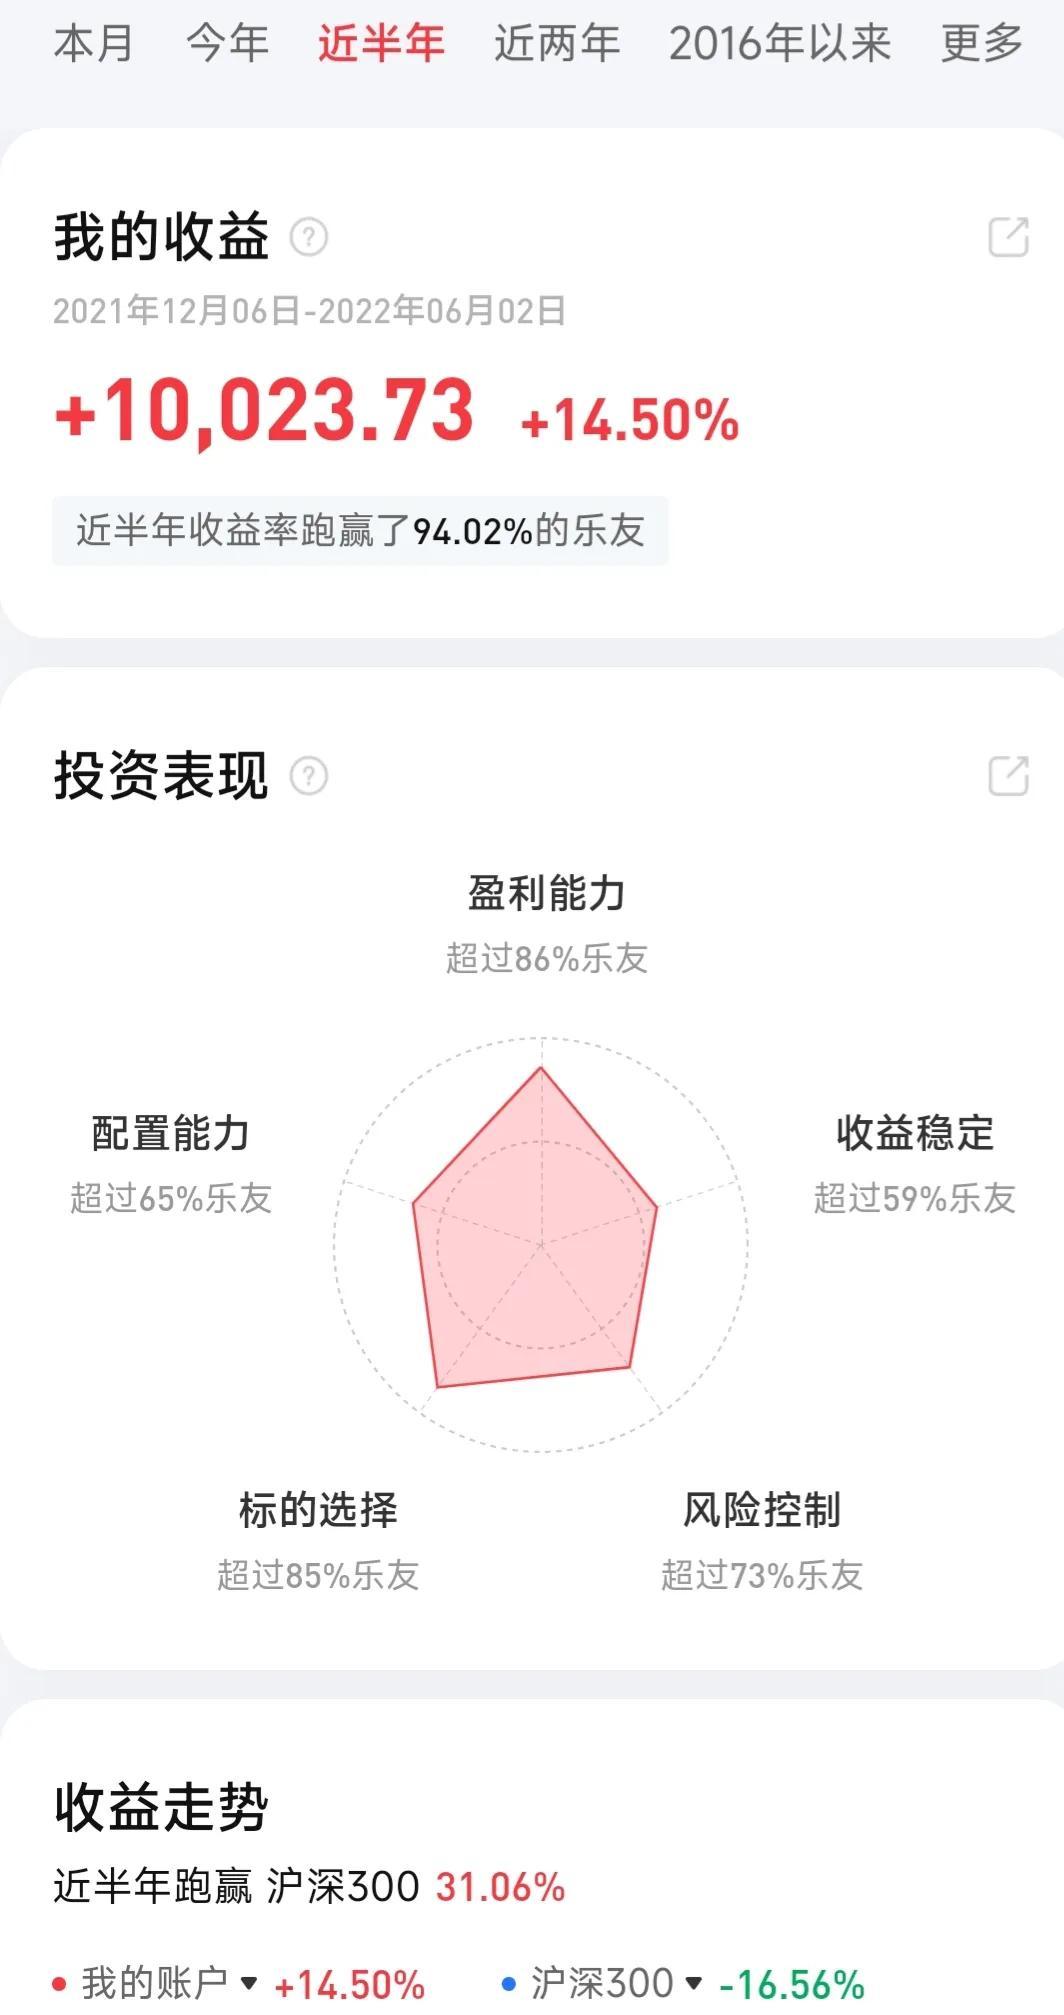Tap the 收益稳定 radar label

pyautogui.click(x=915, y=1133)
